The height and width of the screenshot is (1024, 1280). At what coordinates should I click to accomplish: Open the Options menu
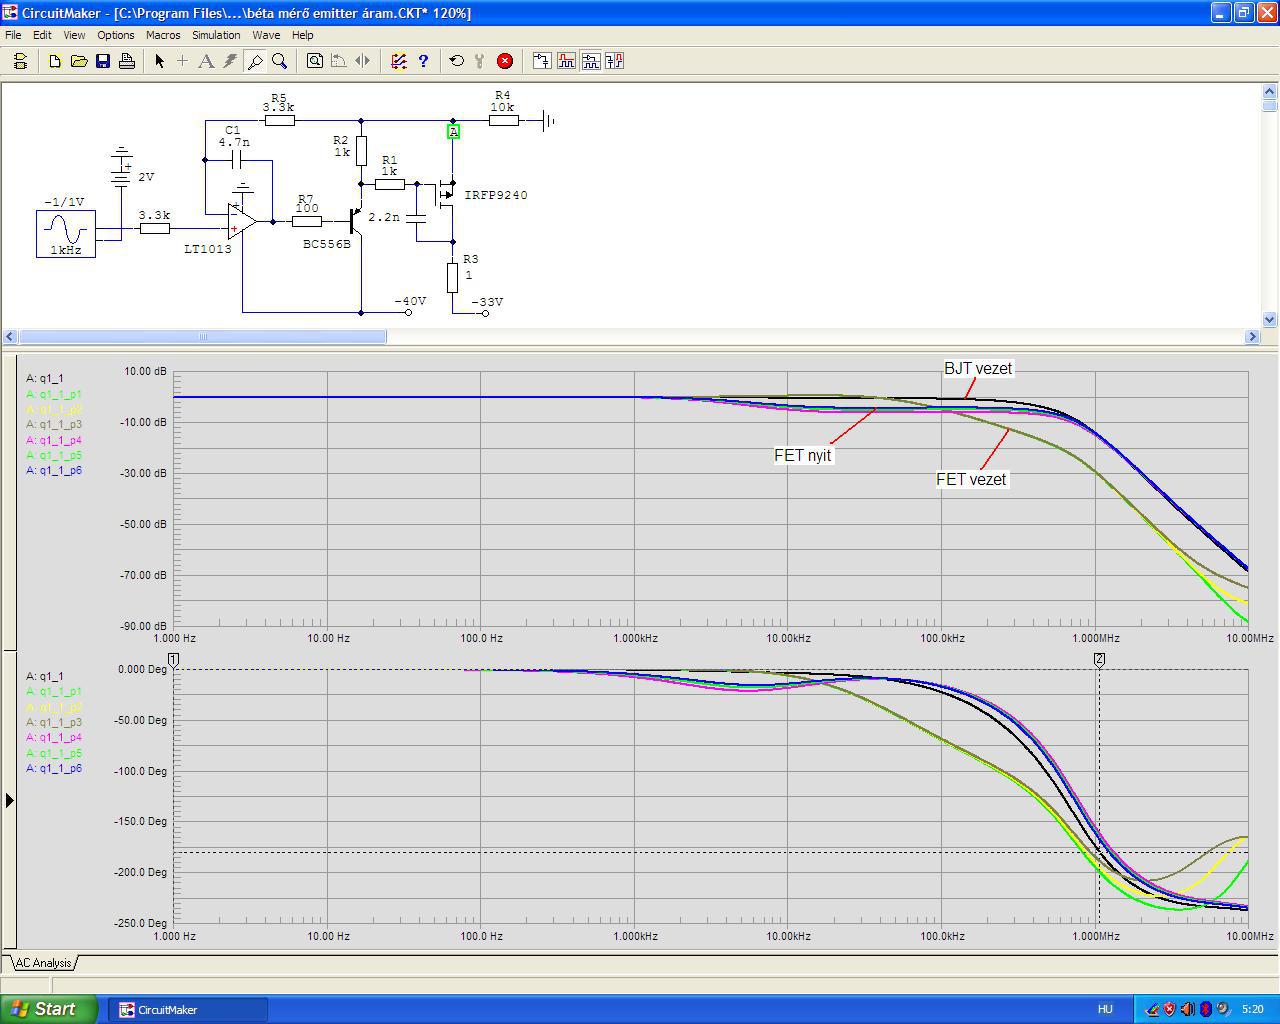116,35
